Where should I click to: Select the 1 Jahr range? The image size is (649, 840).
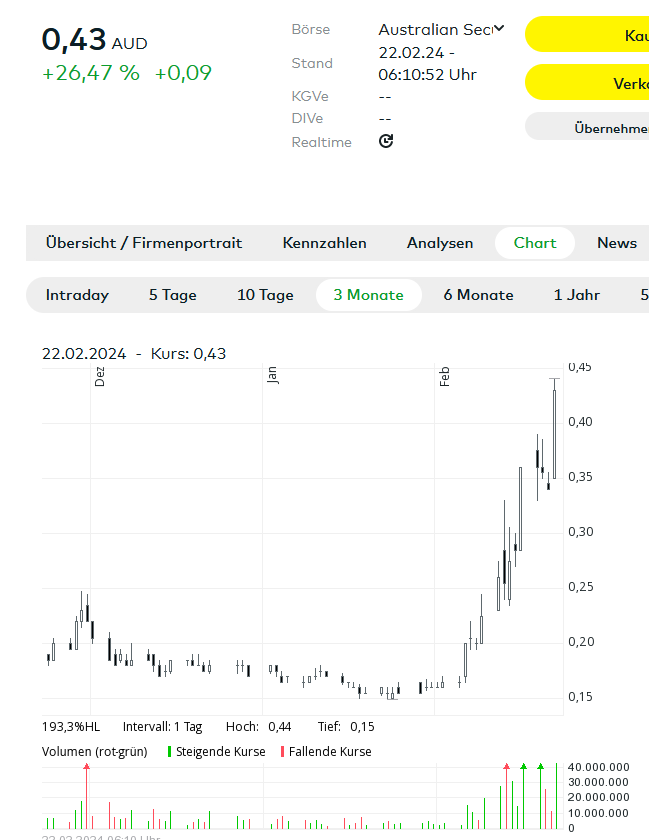(577, 295)
